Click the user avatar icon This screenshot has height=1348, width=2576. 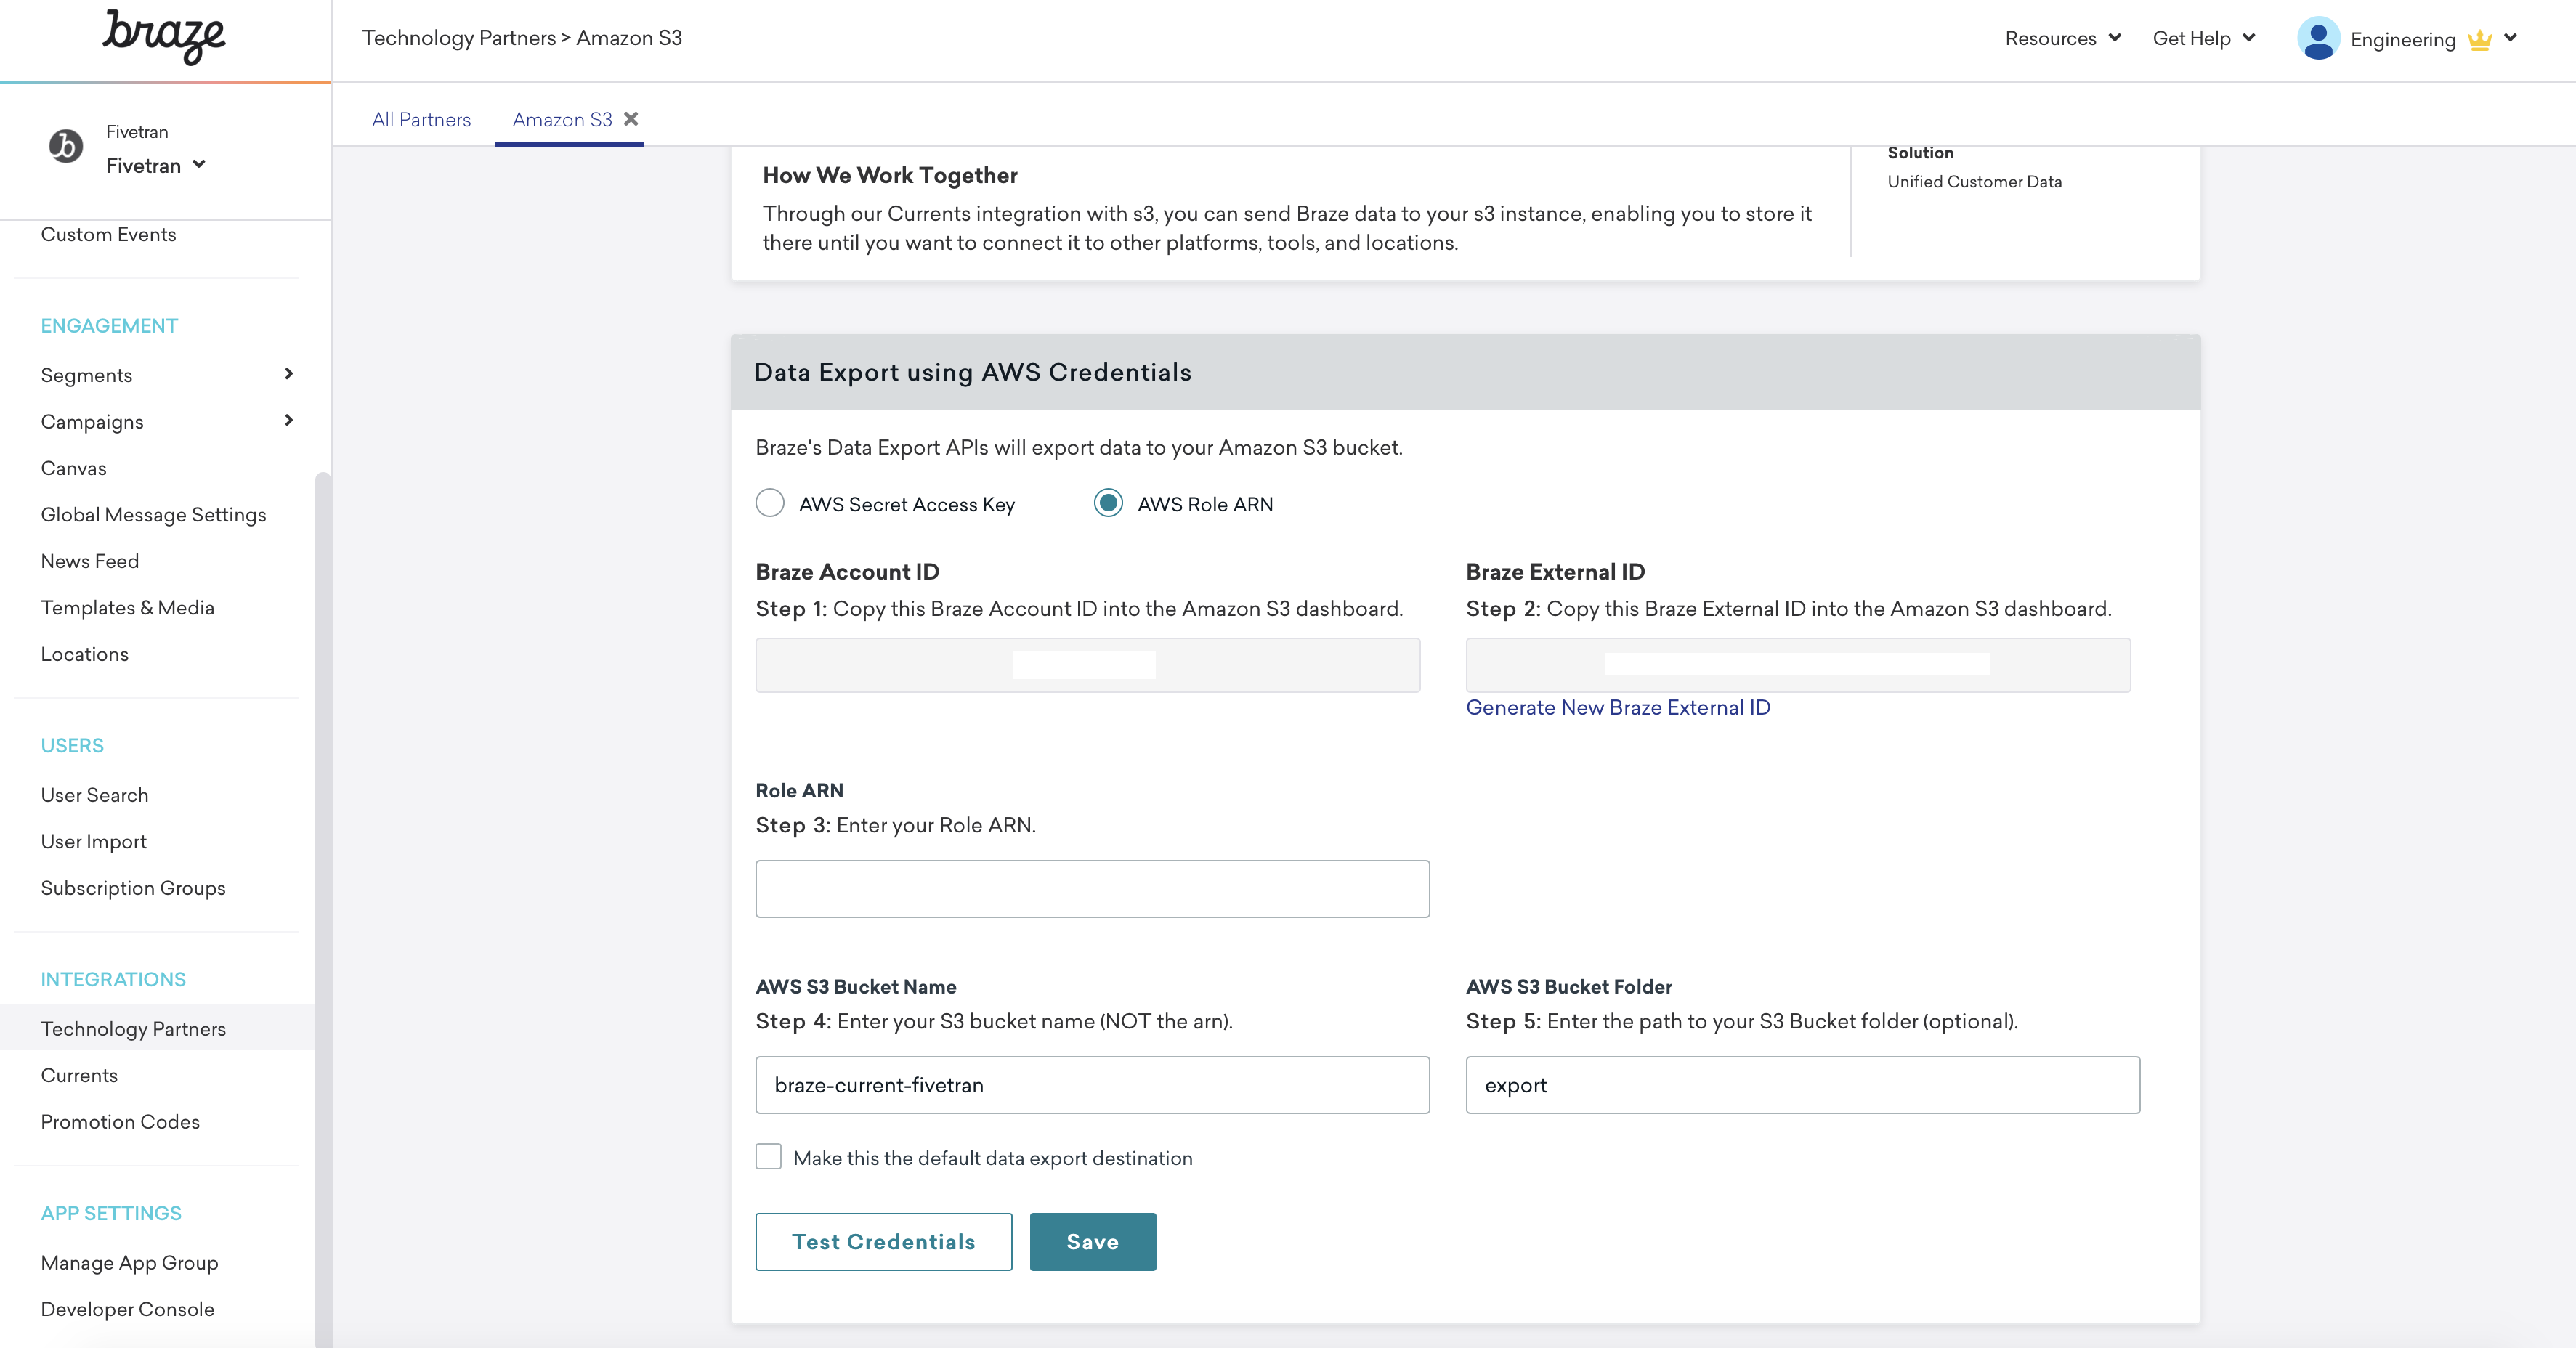[x=2318, y=39]
